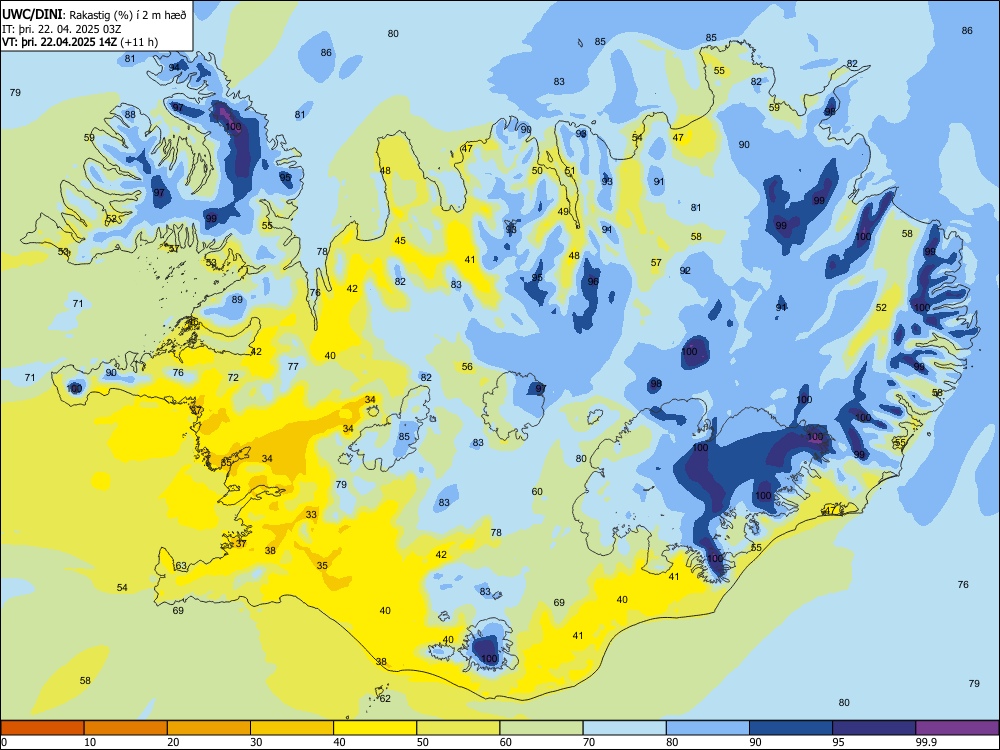This screenshot has width=1000, height=750.
Task: Click the 'VT: þri. 22.04.2025 14Z' line
Action: tap(59, 42)
